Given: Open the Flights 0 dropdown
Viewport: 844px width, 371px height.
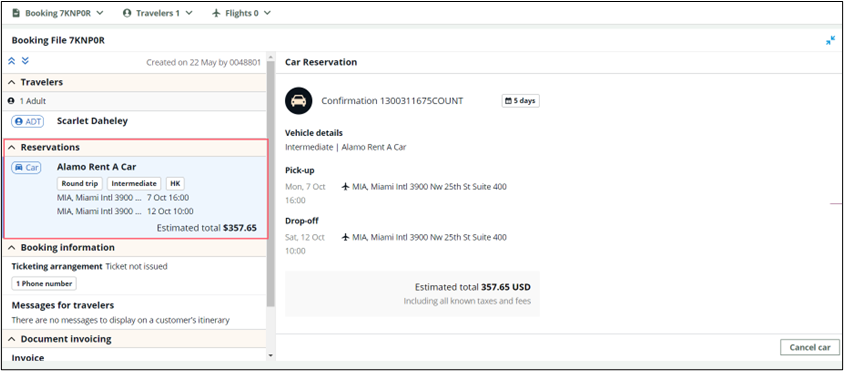Looking at the screenshot, I should (241, 13).
